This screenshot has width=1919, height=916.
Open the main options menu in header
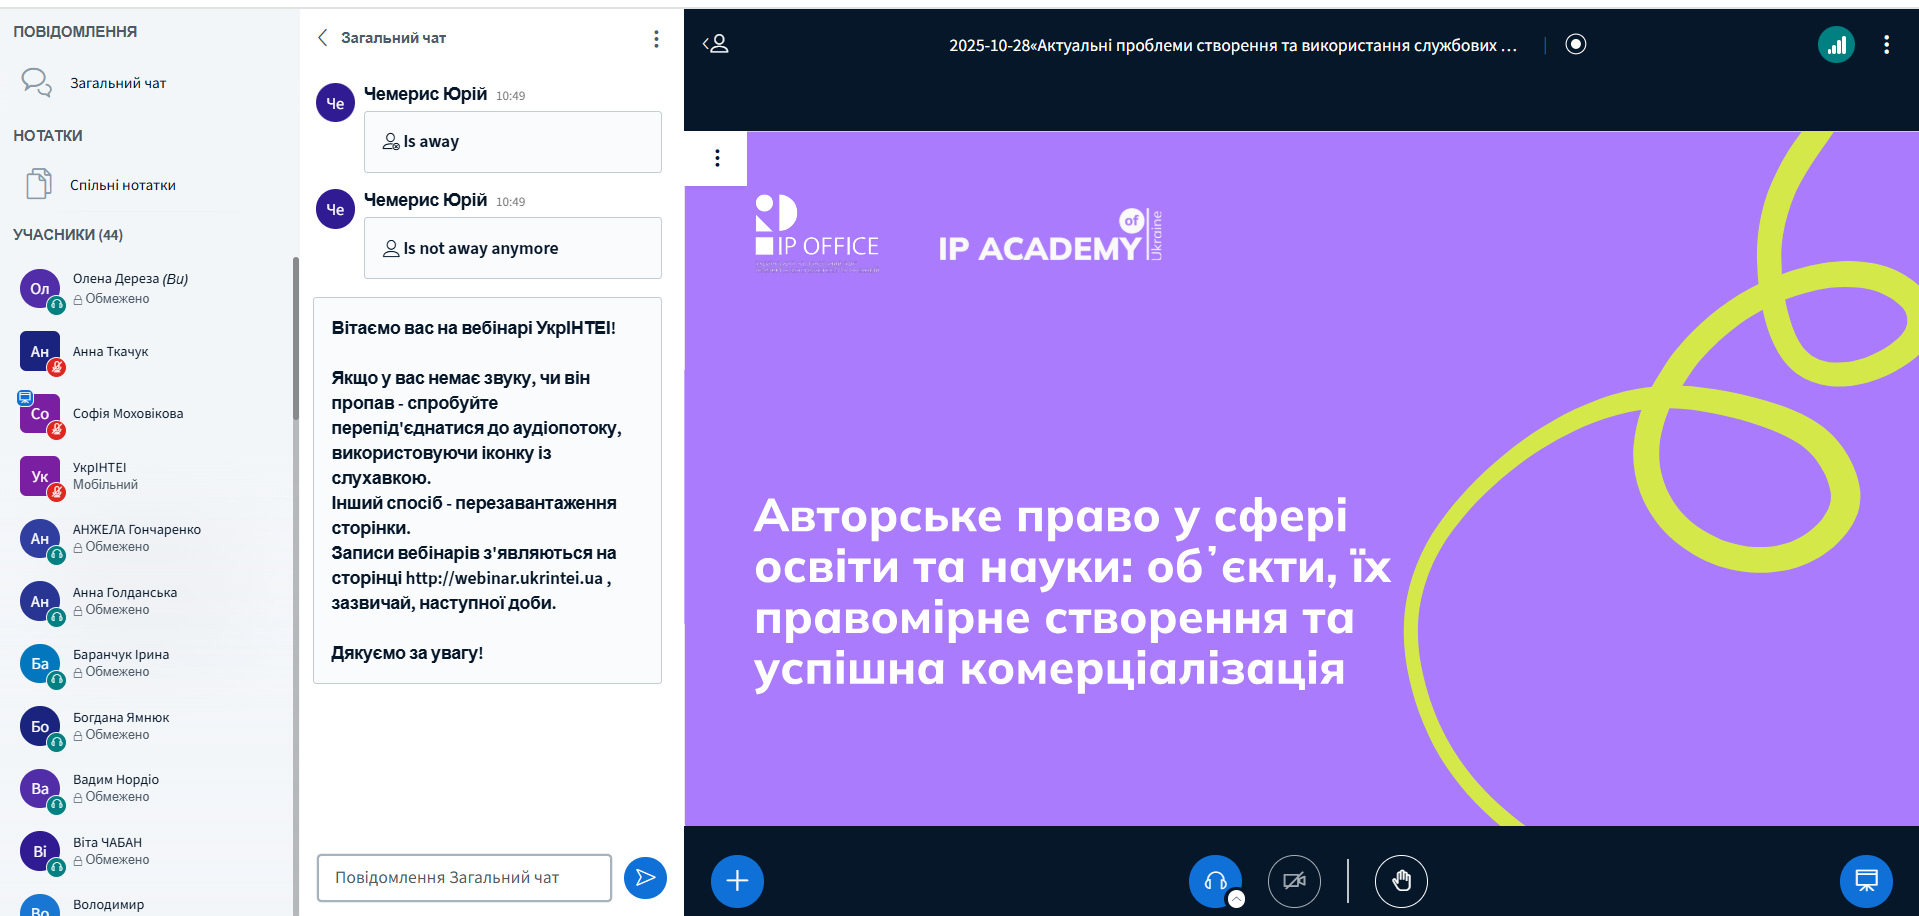[1886, 45]
